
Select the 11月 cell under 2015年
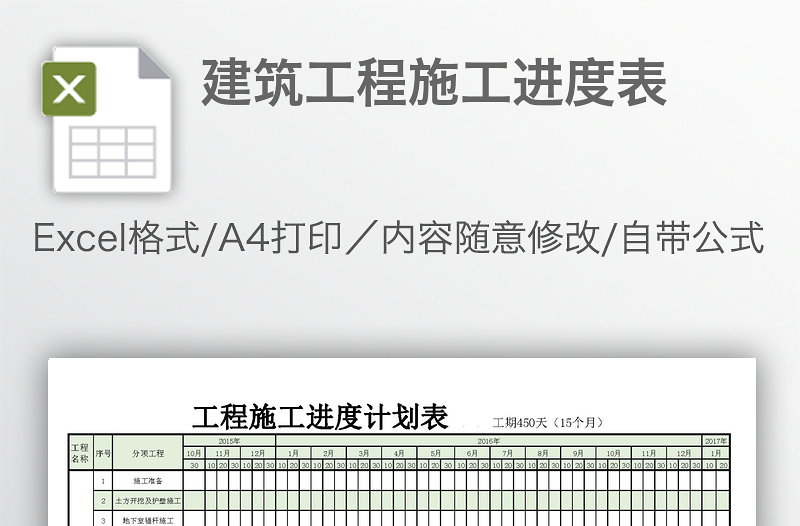coord(222,453)
